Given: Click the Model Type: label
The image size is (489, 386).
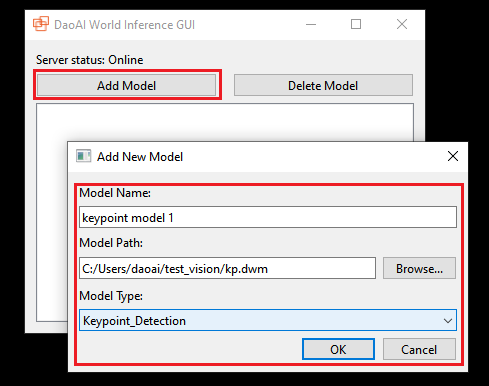Looking at the screenshot, I should point(111,296).
